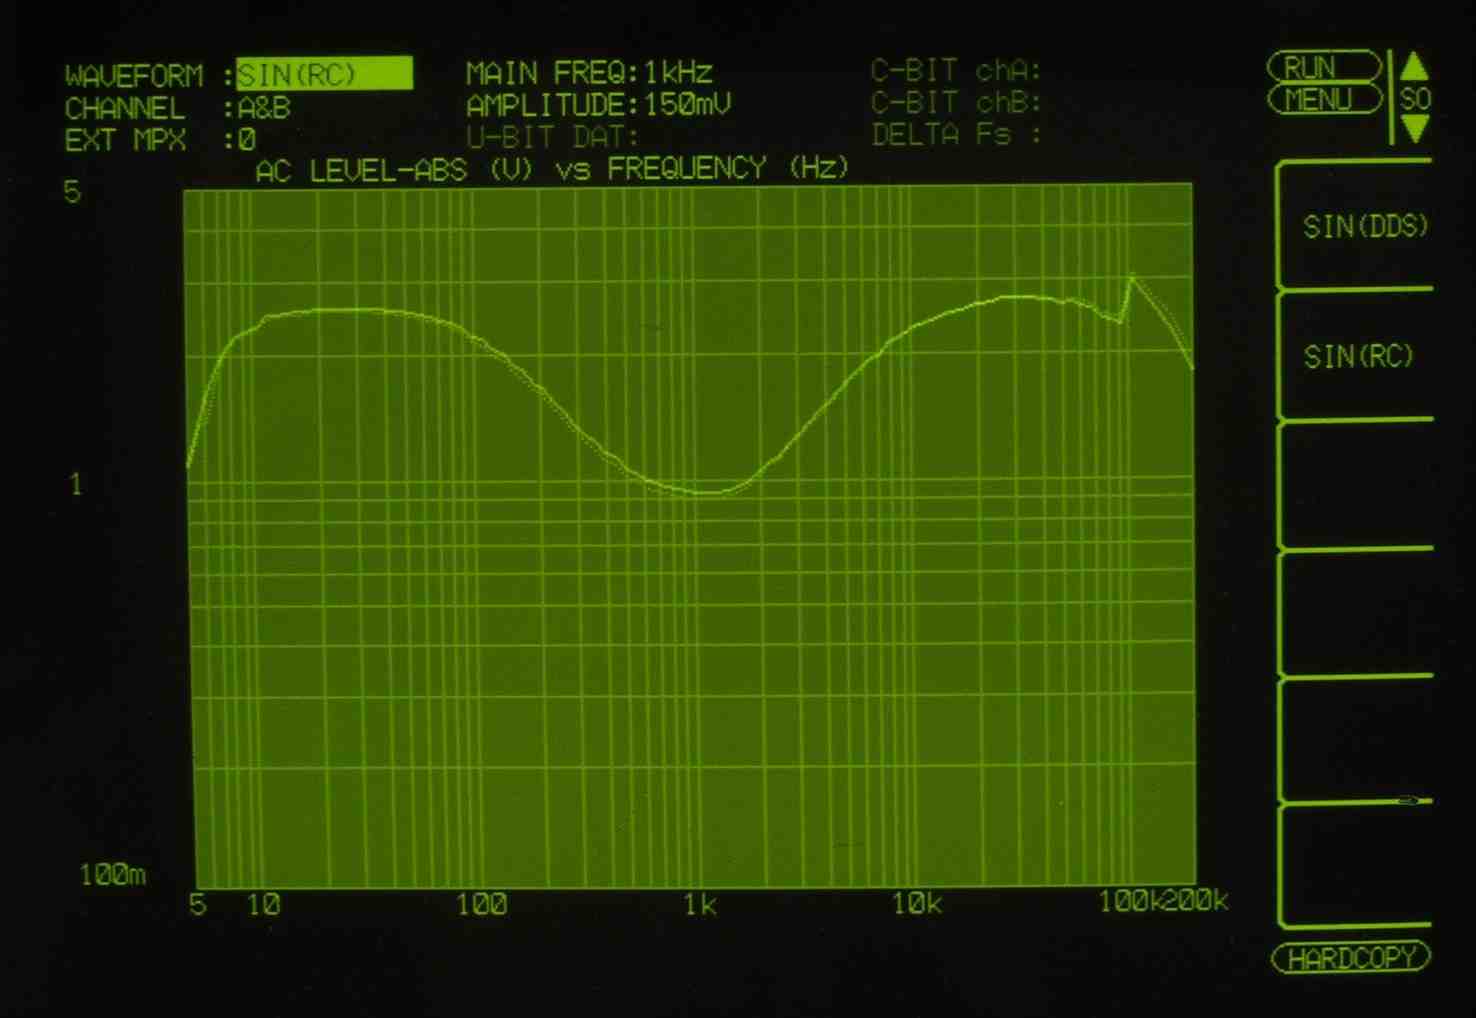The height and width of the screenshot is (1018, 1476).
Task: Select the SIN(DDS) softkey
Action: click(x=1364, y=227)
